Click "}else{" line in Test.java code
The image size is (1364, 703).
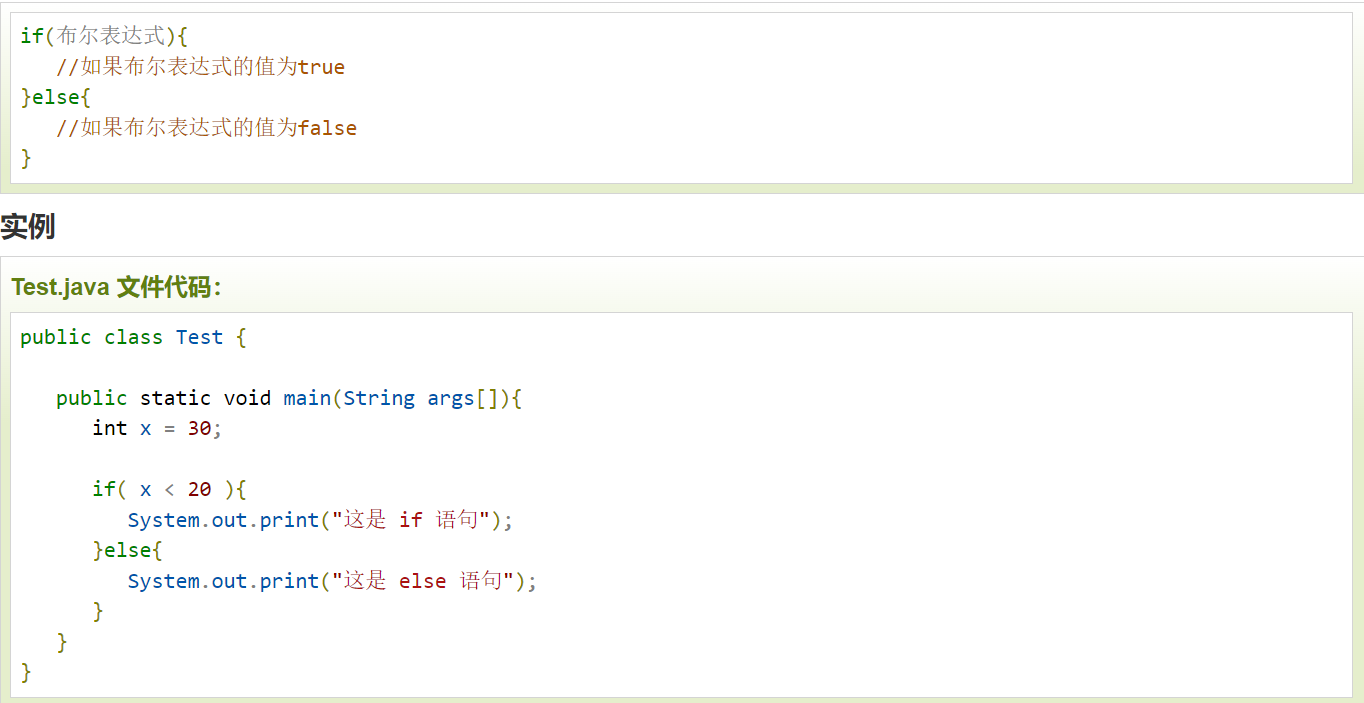(128, 550)
